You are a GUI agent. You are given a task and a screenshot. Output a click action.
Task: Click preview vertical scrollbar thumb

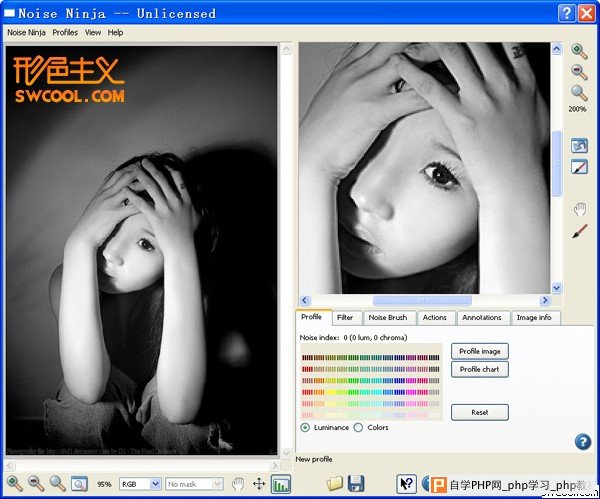click(x=557, y=163)
